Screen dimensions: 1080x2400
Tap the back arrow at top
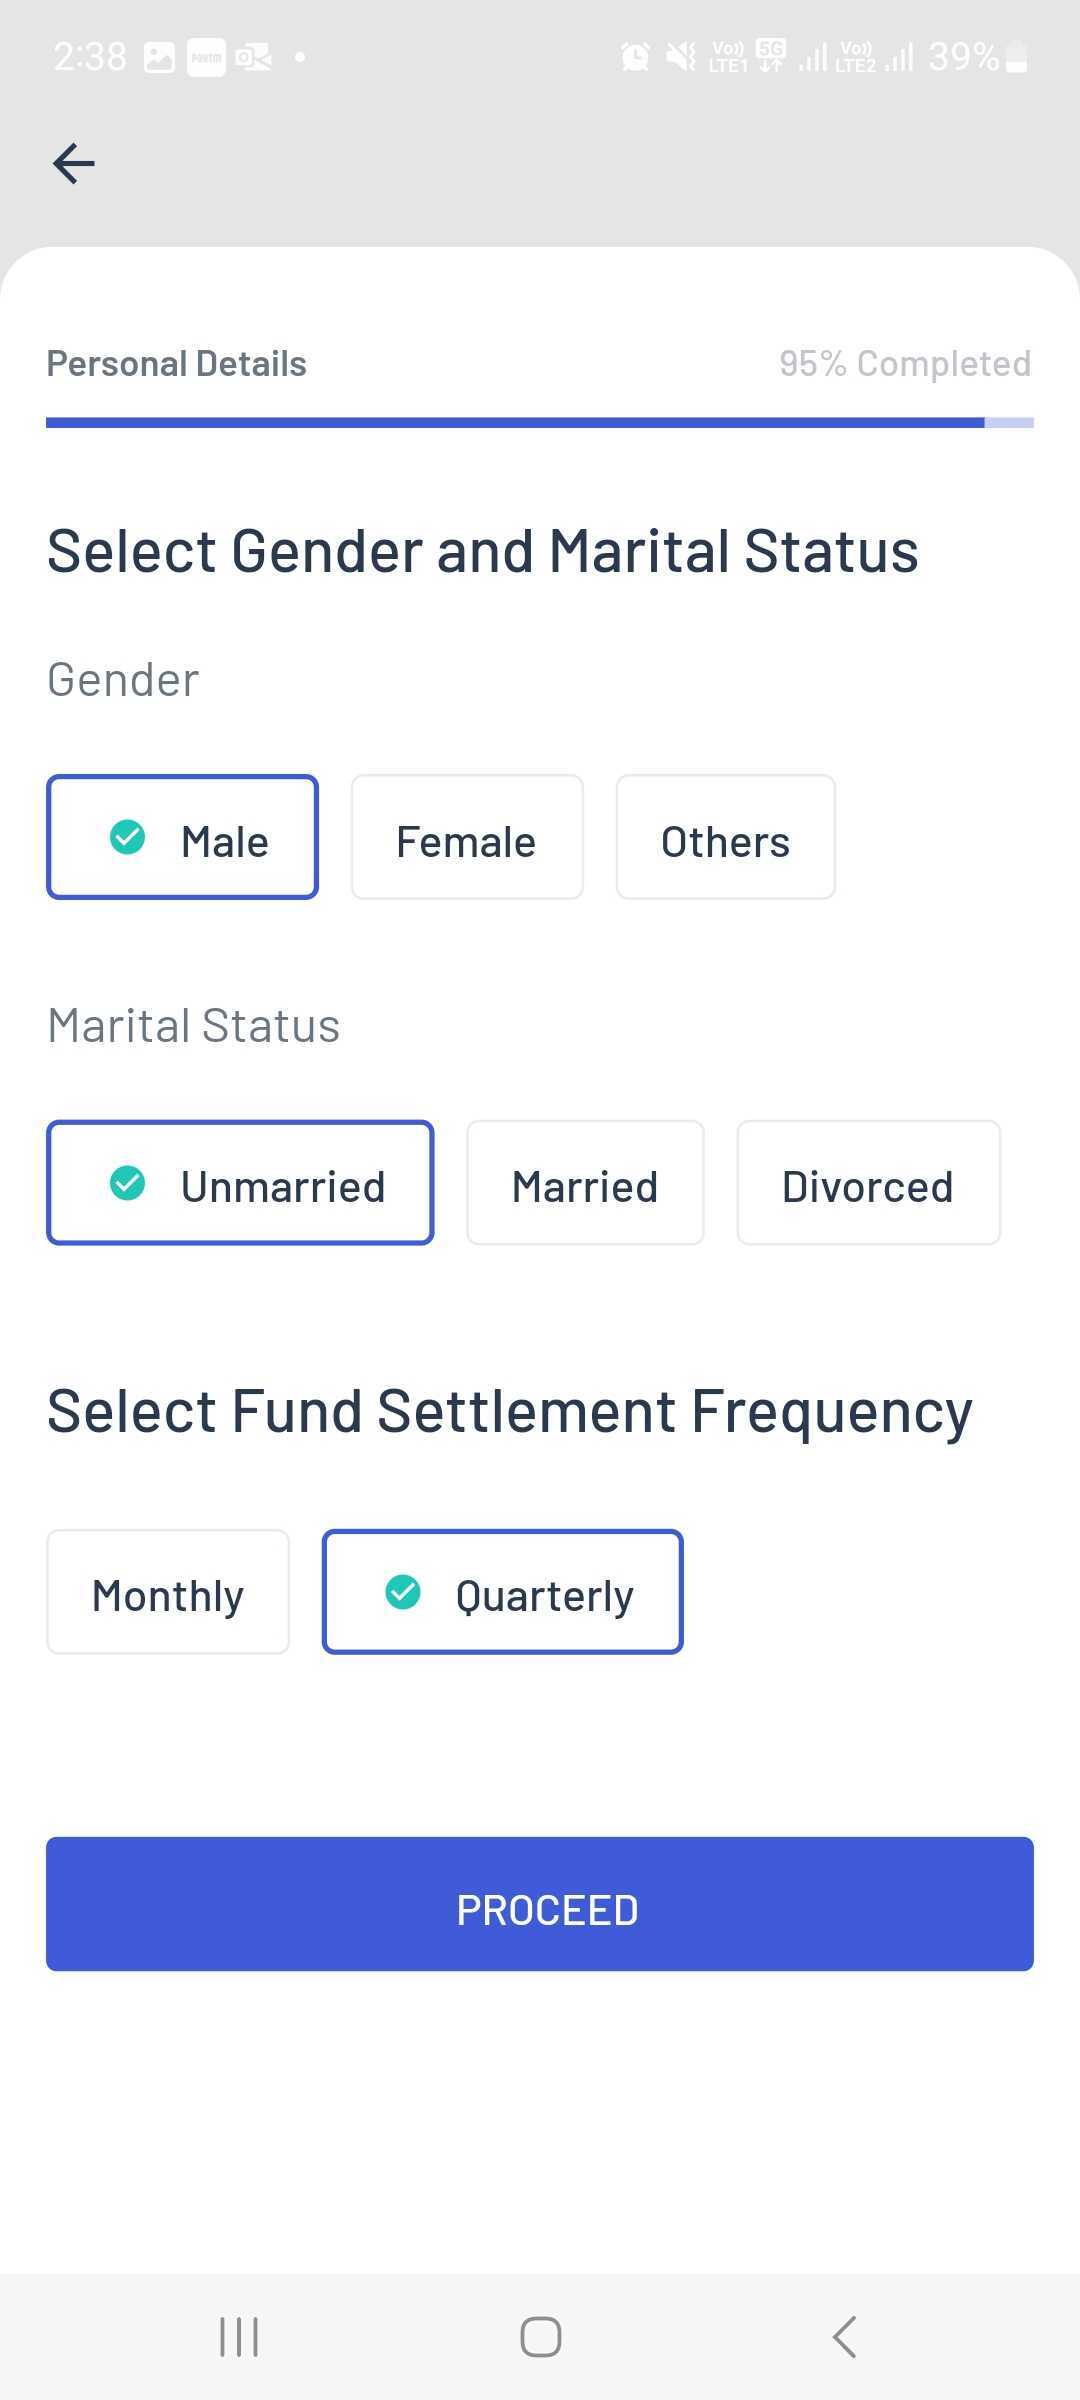[74, 163]
